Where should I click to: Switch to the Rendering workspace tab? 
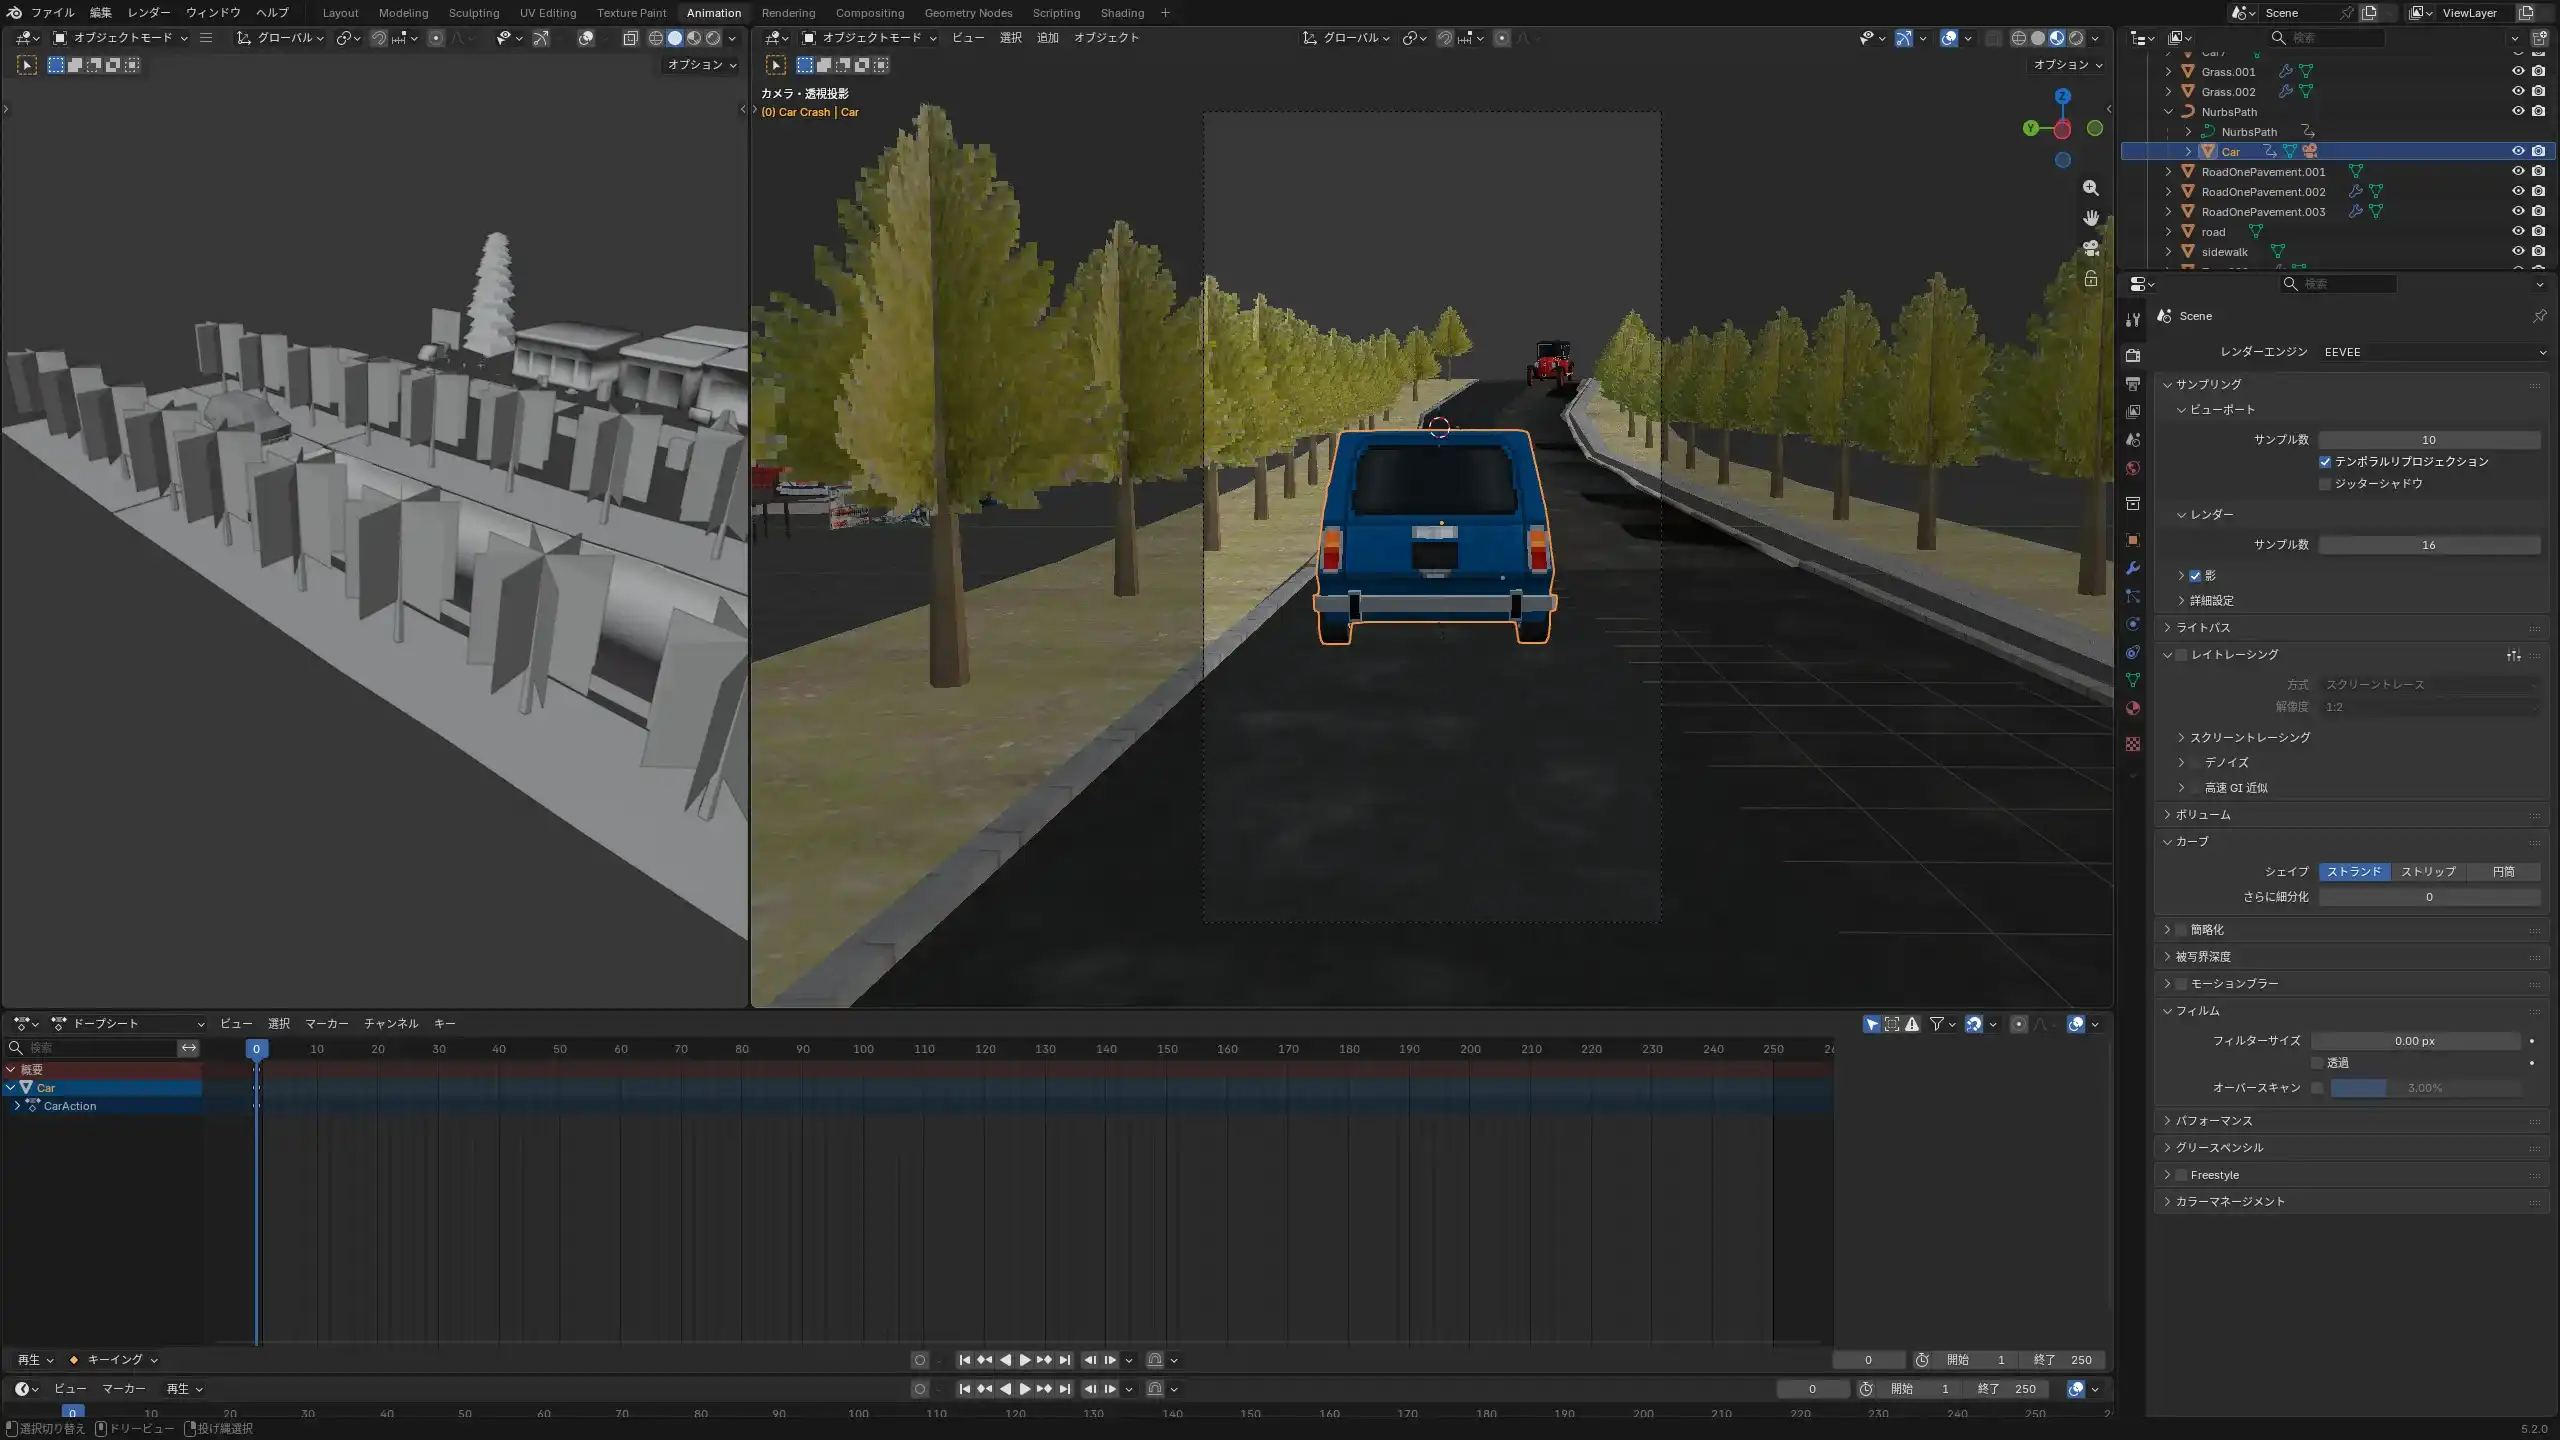click(x=788, y=13)
